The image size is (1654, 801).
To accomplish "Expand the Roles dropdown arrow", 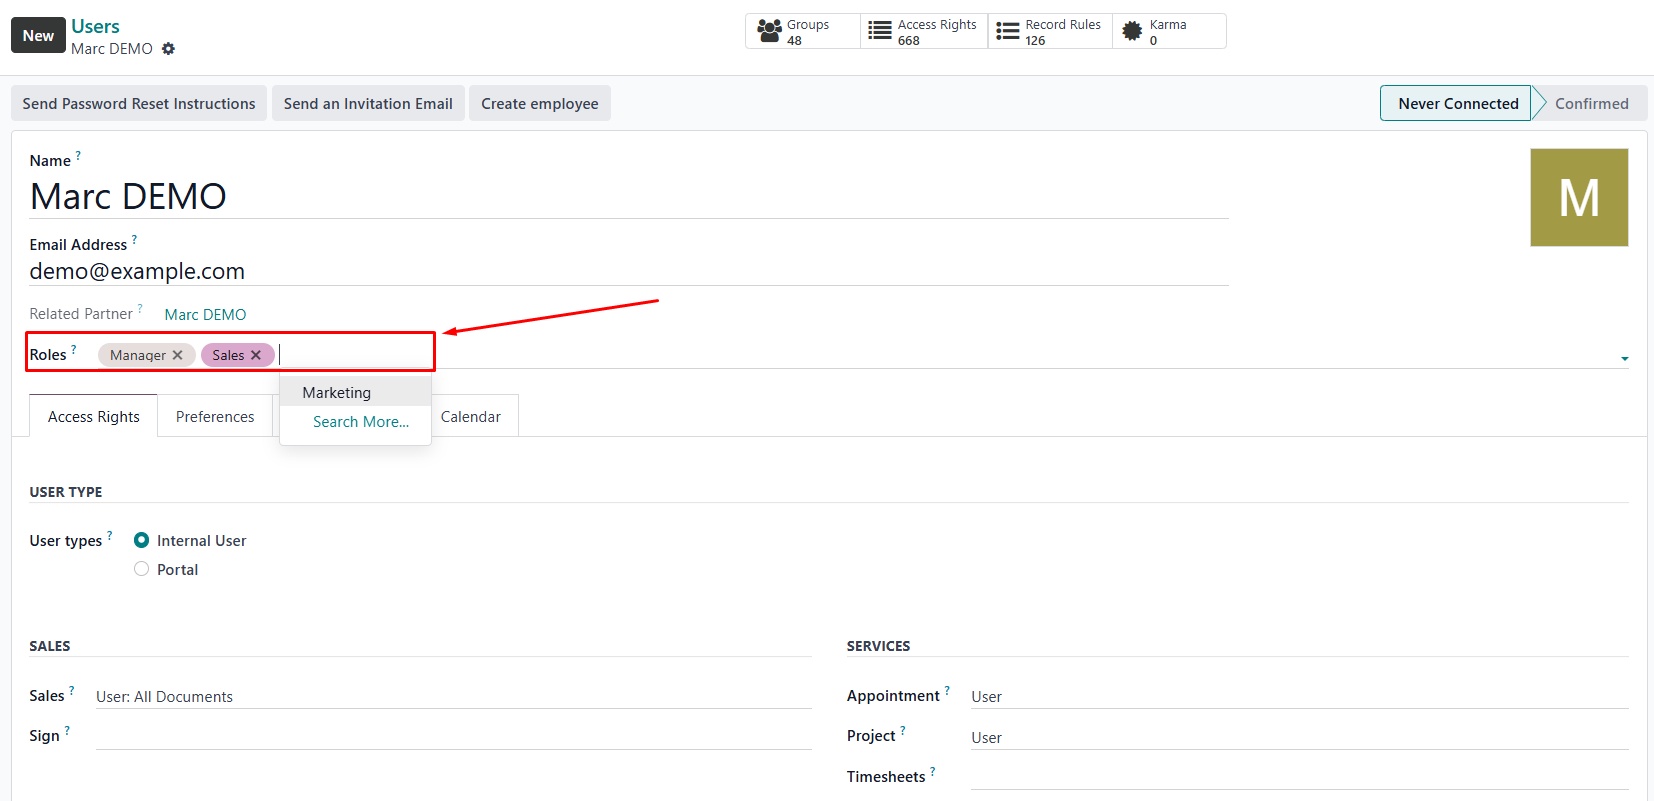I will [x=1624, y=358].
